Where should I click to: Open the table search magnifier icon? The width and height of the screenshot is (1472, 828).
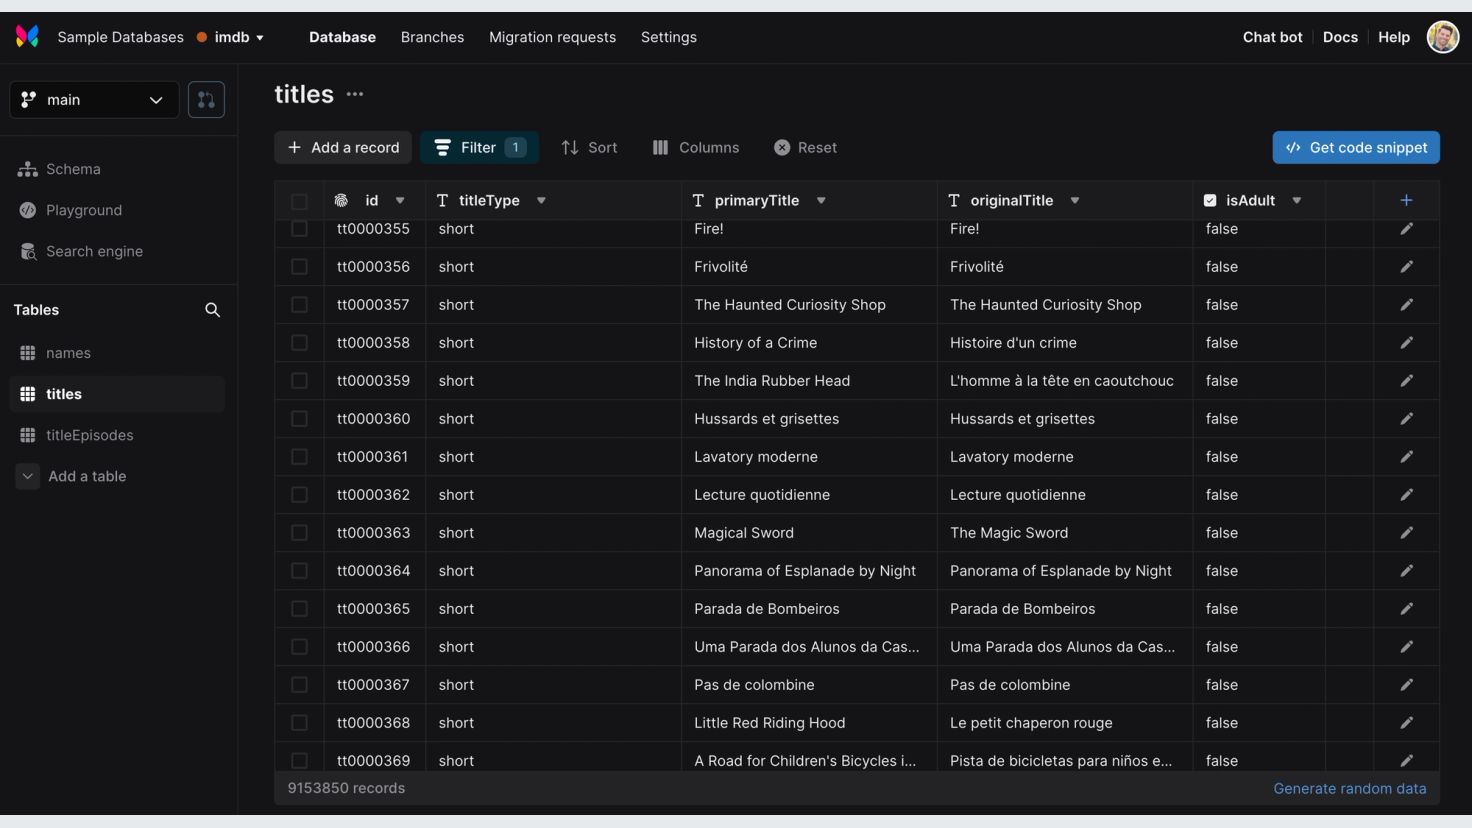pyautogui.click(x=212, y=310)
